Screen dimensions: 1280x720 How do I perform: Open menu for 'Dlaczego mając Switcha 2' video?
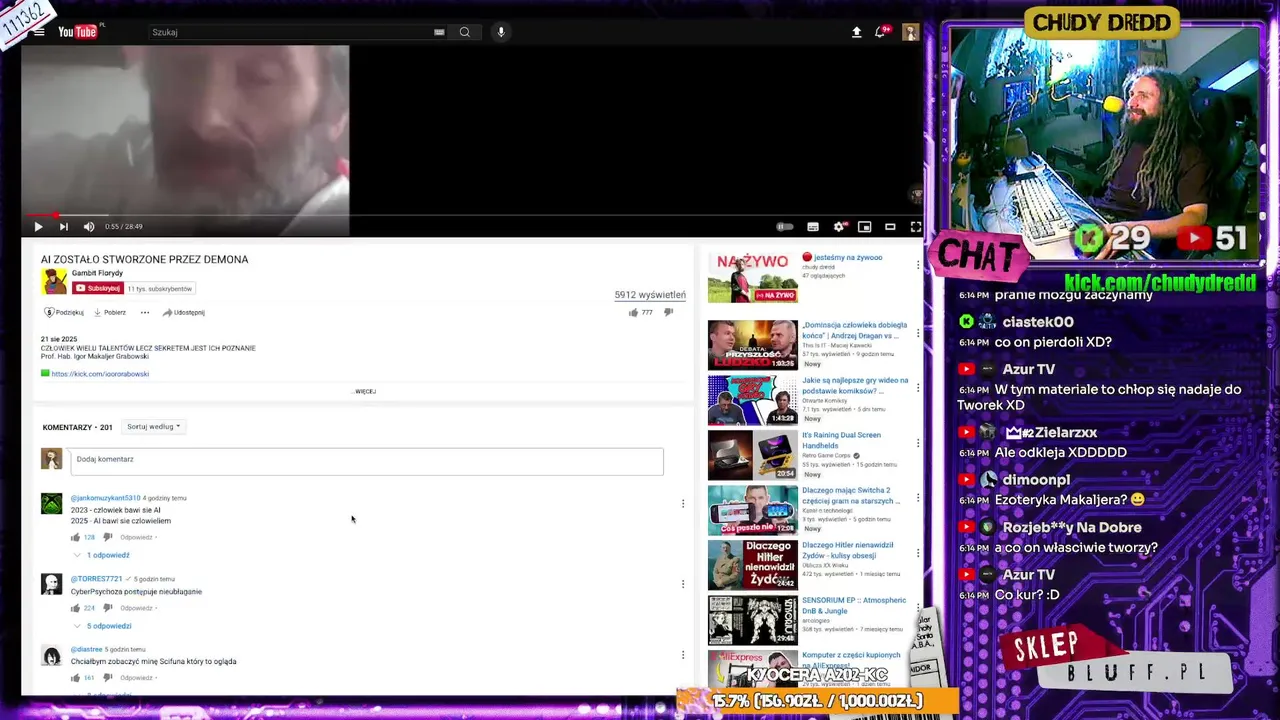tap(918, 498)
